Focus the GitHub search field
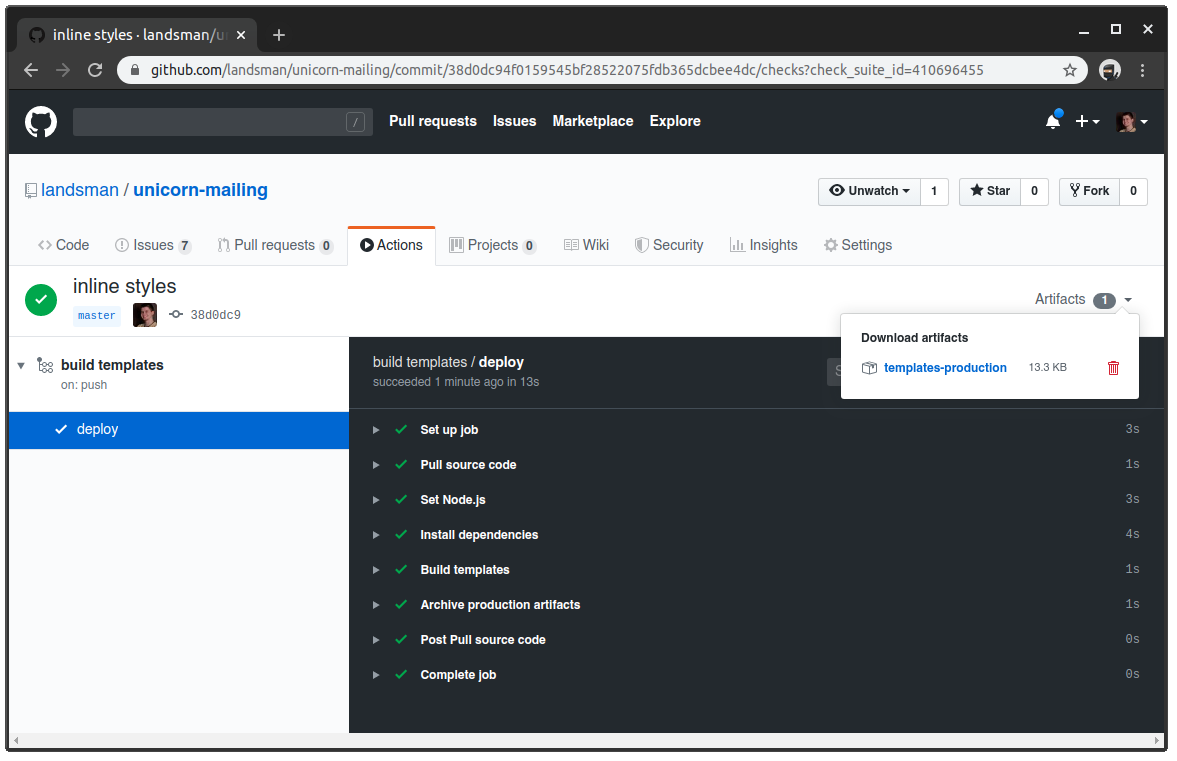The width and height of the screenshot is (1177, 761). (x=222, y=122)
